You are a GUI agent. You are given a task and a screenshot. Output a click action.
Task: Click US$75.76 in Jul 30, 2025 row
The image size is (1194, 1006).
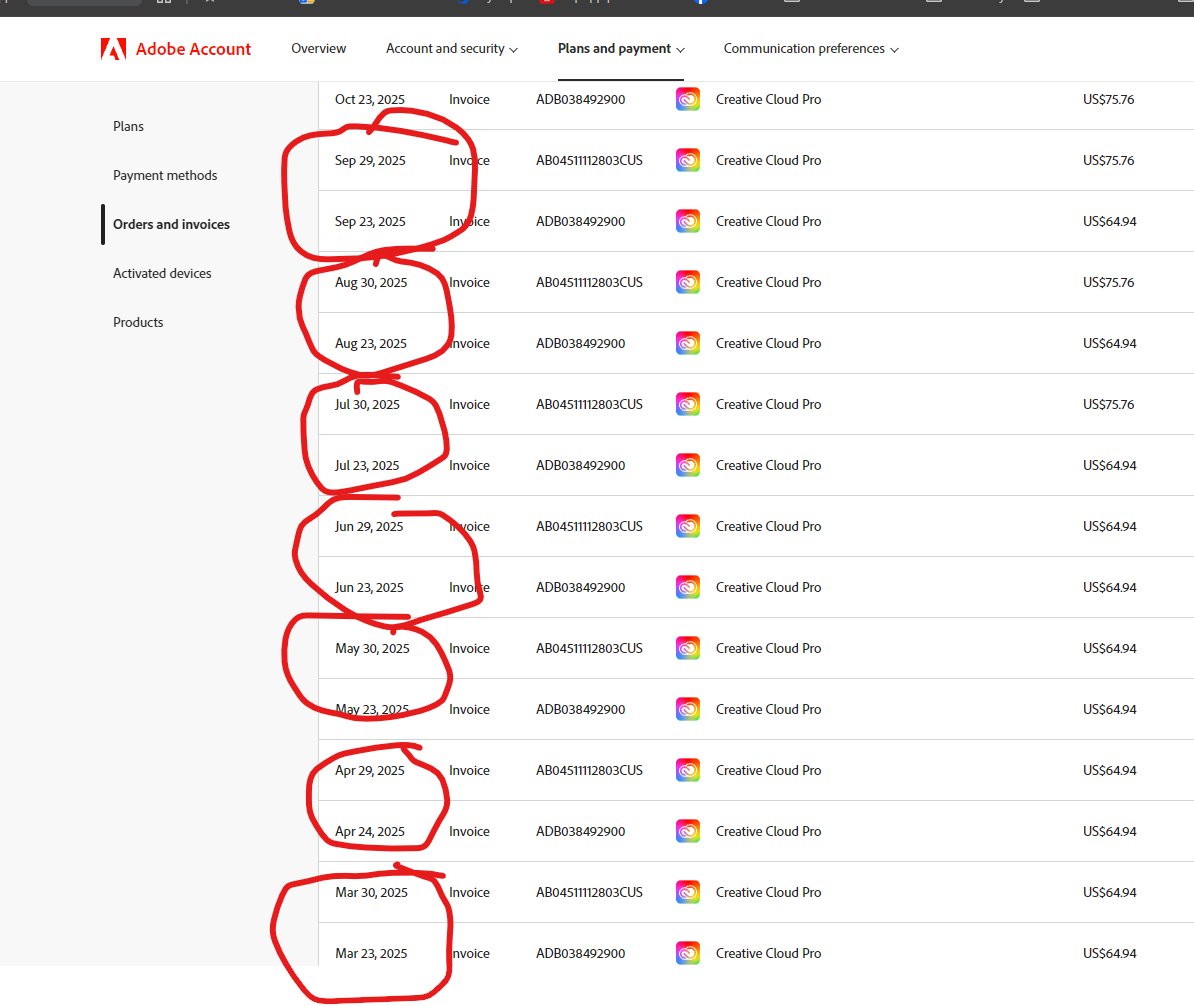click(1109, 404)
